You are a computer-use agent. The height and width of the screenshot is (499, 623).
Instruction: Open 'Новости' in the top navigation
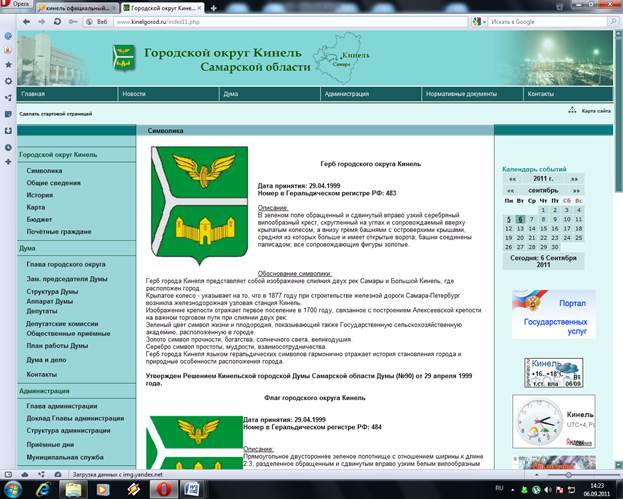[133, 93]
